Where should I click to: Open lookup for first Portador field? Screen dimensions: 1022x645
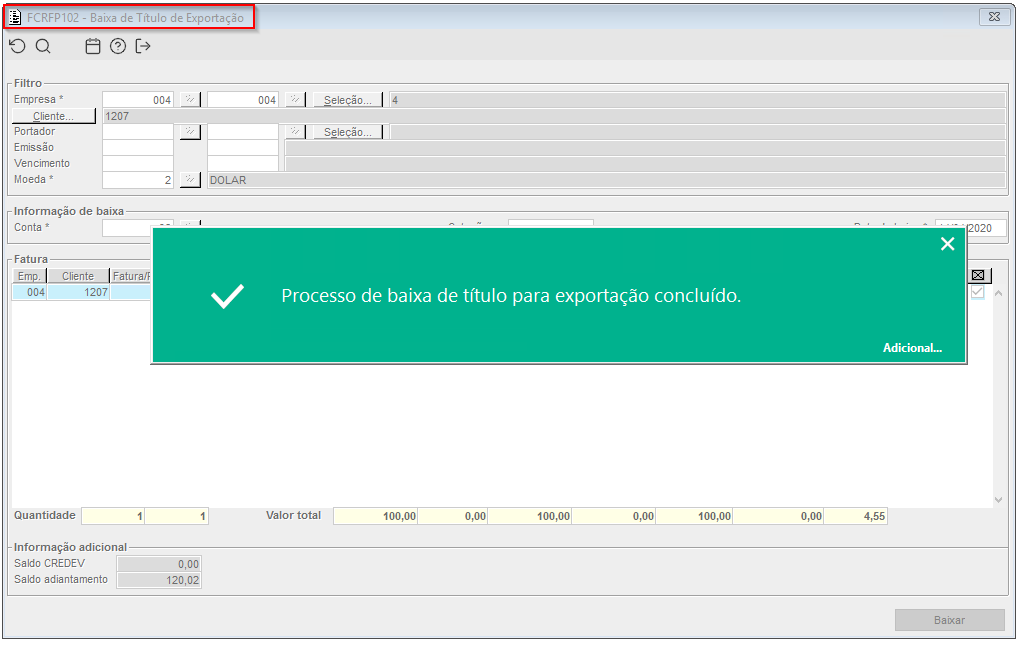[x=190, y=132]
